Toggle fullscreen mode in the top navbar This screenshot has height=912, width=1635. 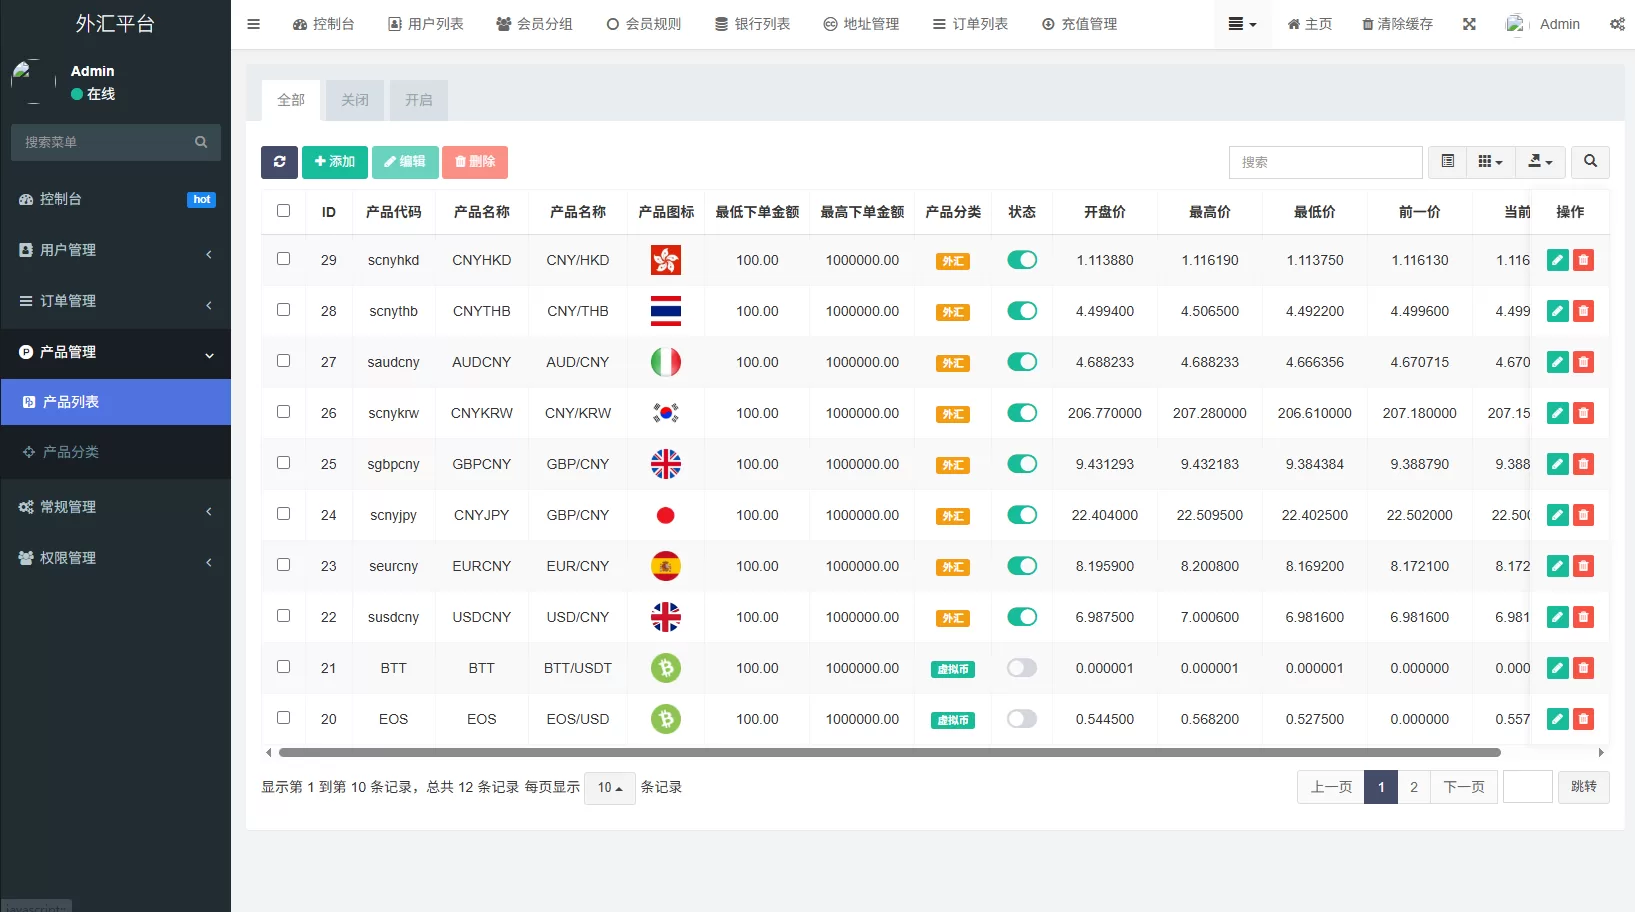click(1468, 23)
